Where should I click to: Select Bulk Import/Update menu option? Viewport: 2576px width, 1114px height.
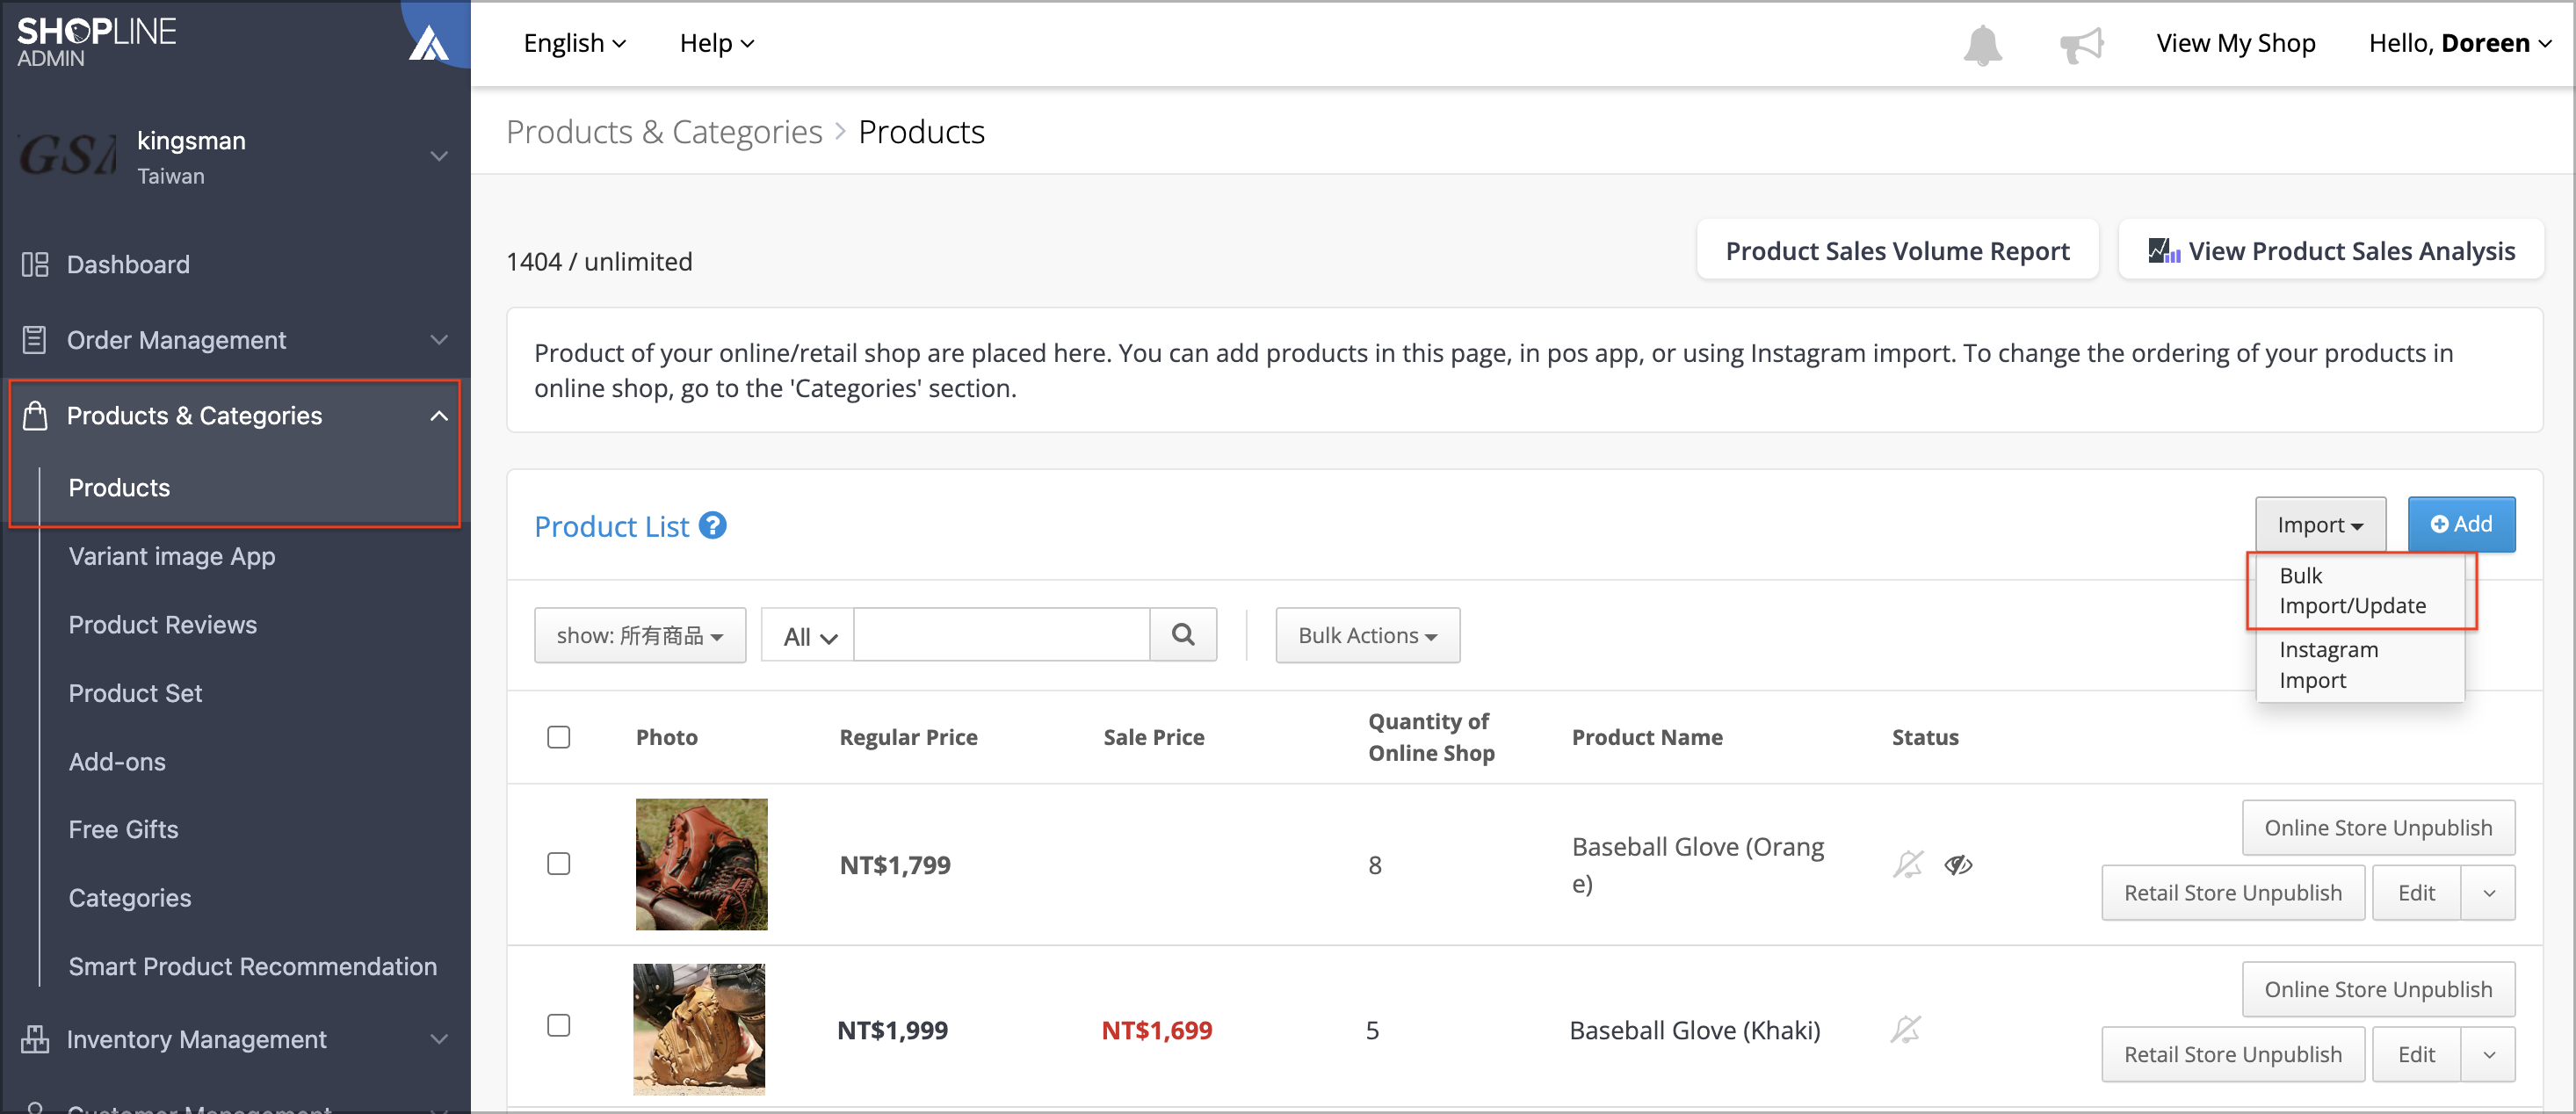tap(2352, 590)
